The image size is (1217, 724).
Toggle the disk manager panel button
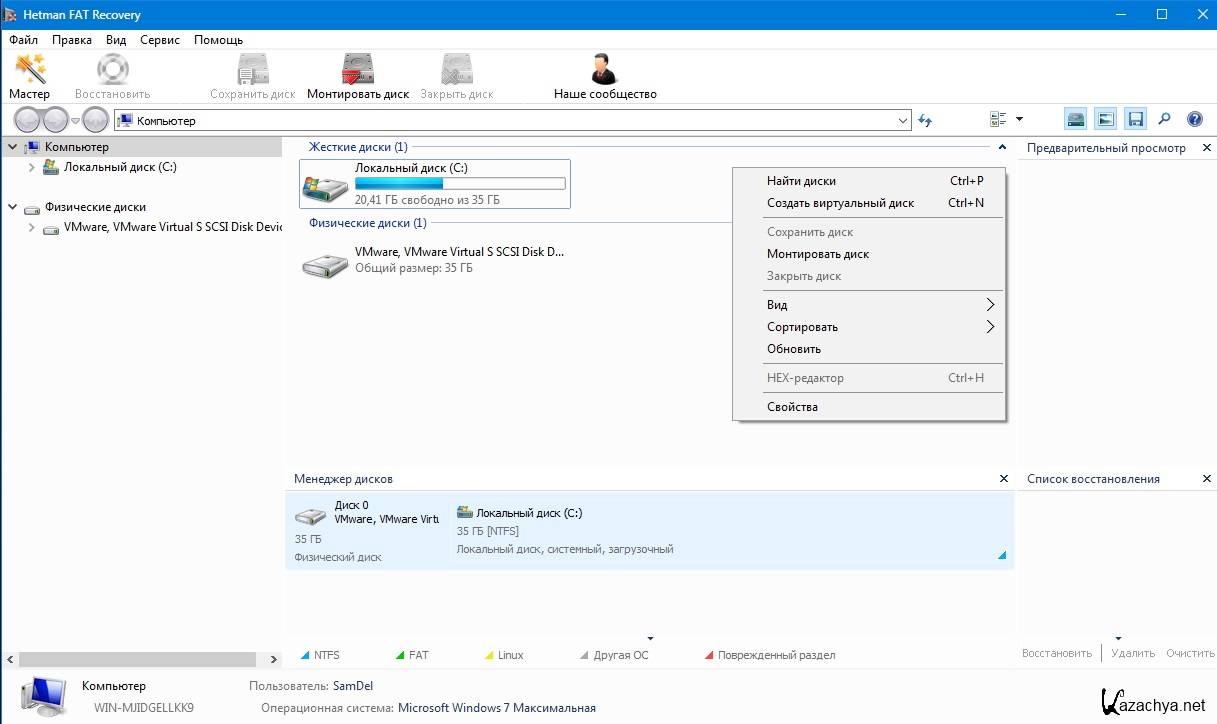1075,119
